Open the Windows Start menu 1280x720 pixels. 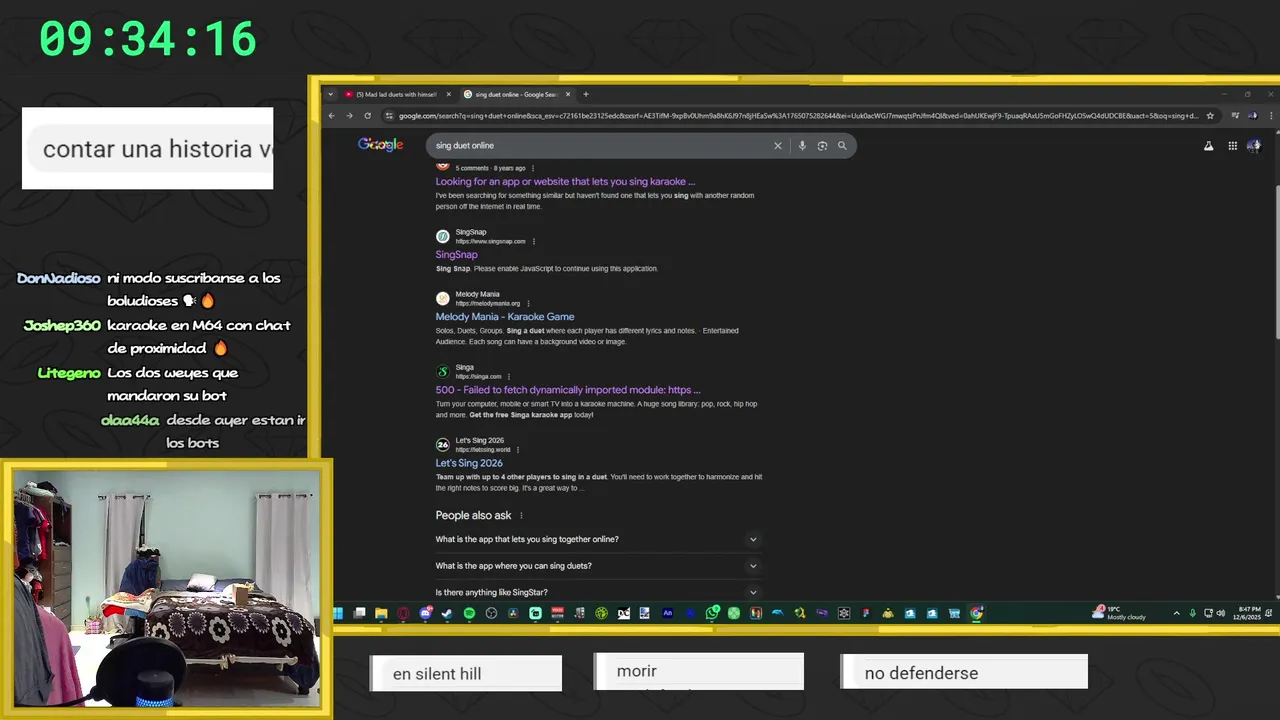point(338,613)
